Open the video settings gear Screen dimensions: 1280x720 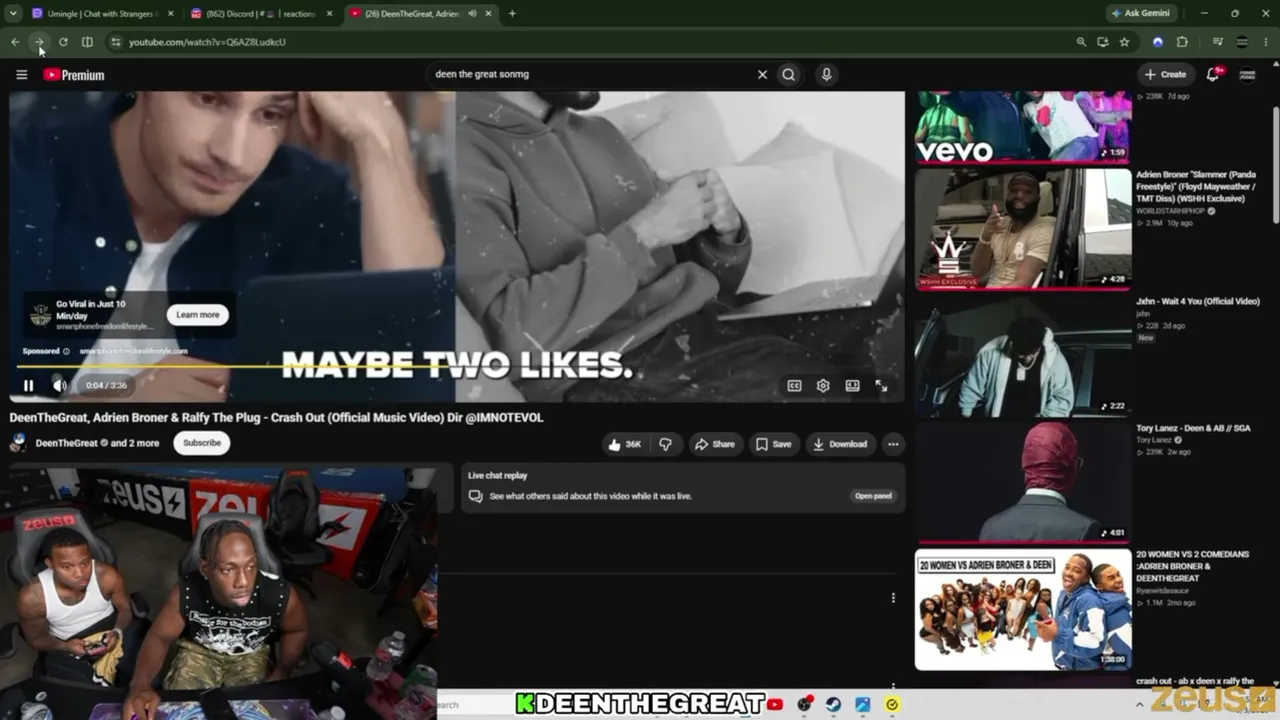[x=823, y=385]
